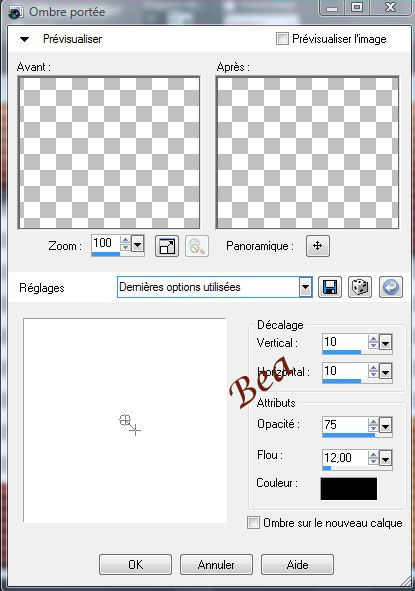
Task: Click the randomize parameters dice icon
Action: coord(360,288)
